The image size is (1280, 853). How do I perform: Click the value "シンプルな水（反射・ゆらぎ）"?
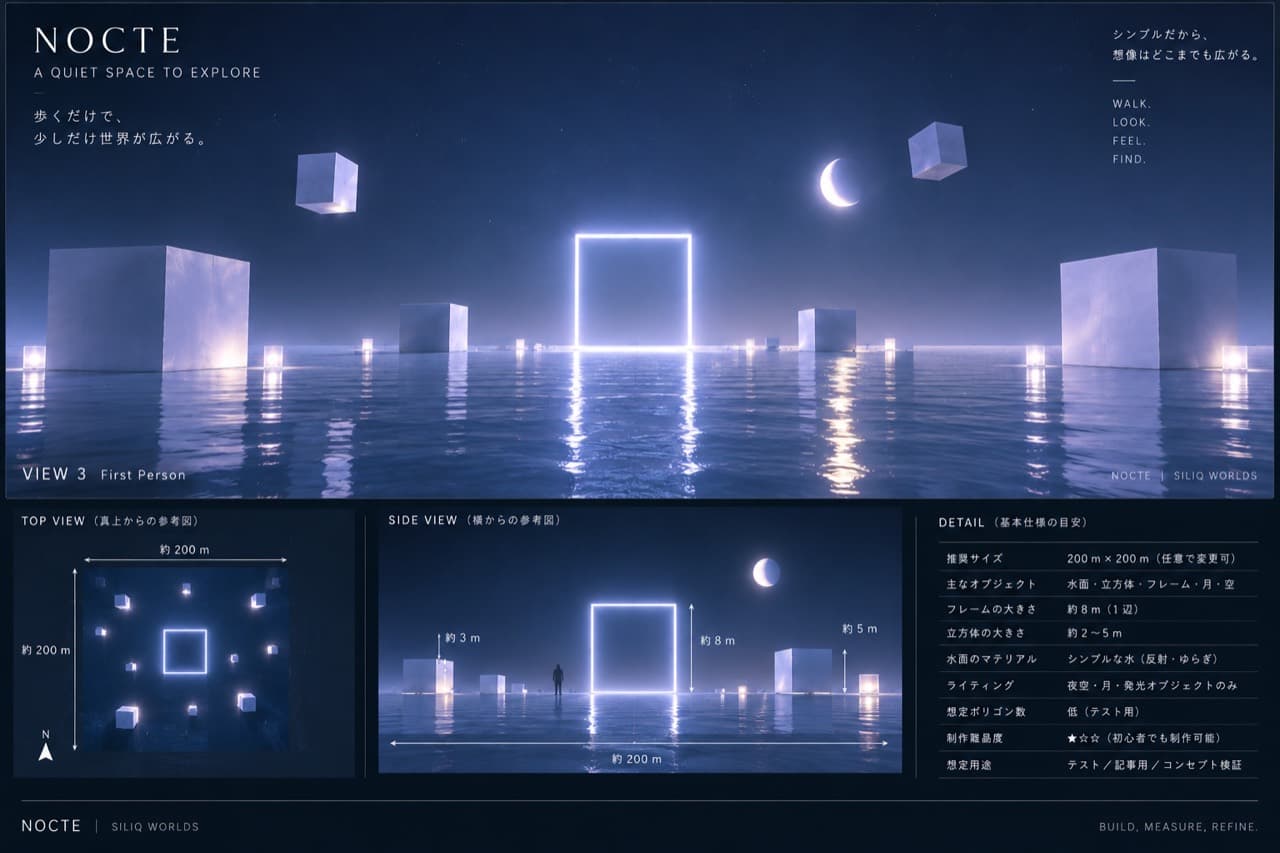(1143, 660)
